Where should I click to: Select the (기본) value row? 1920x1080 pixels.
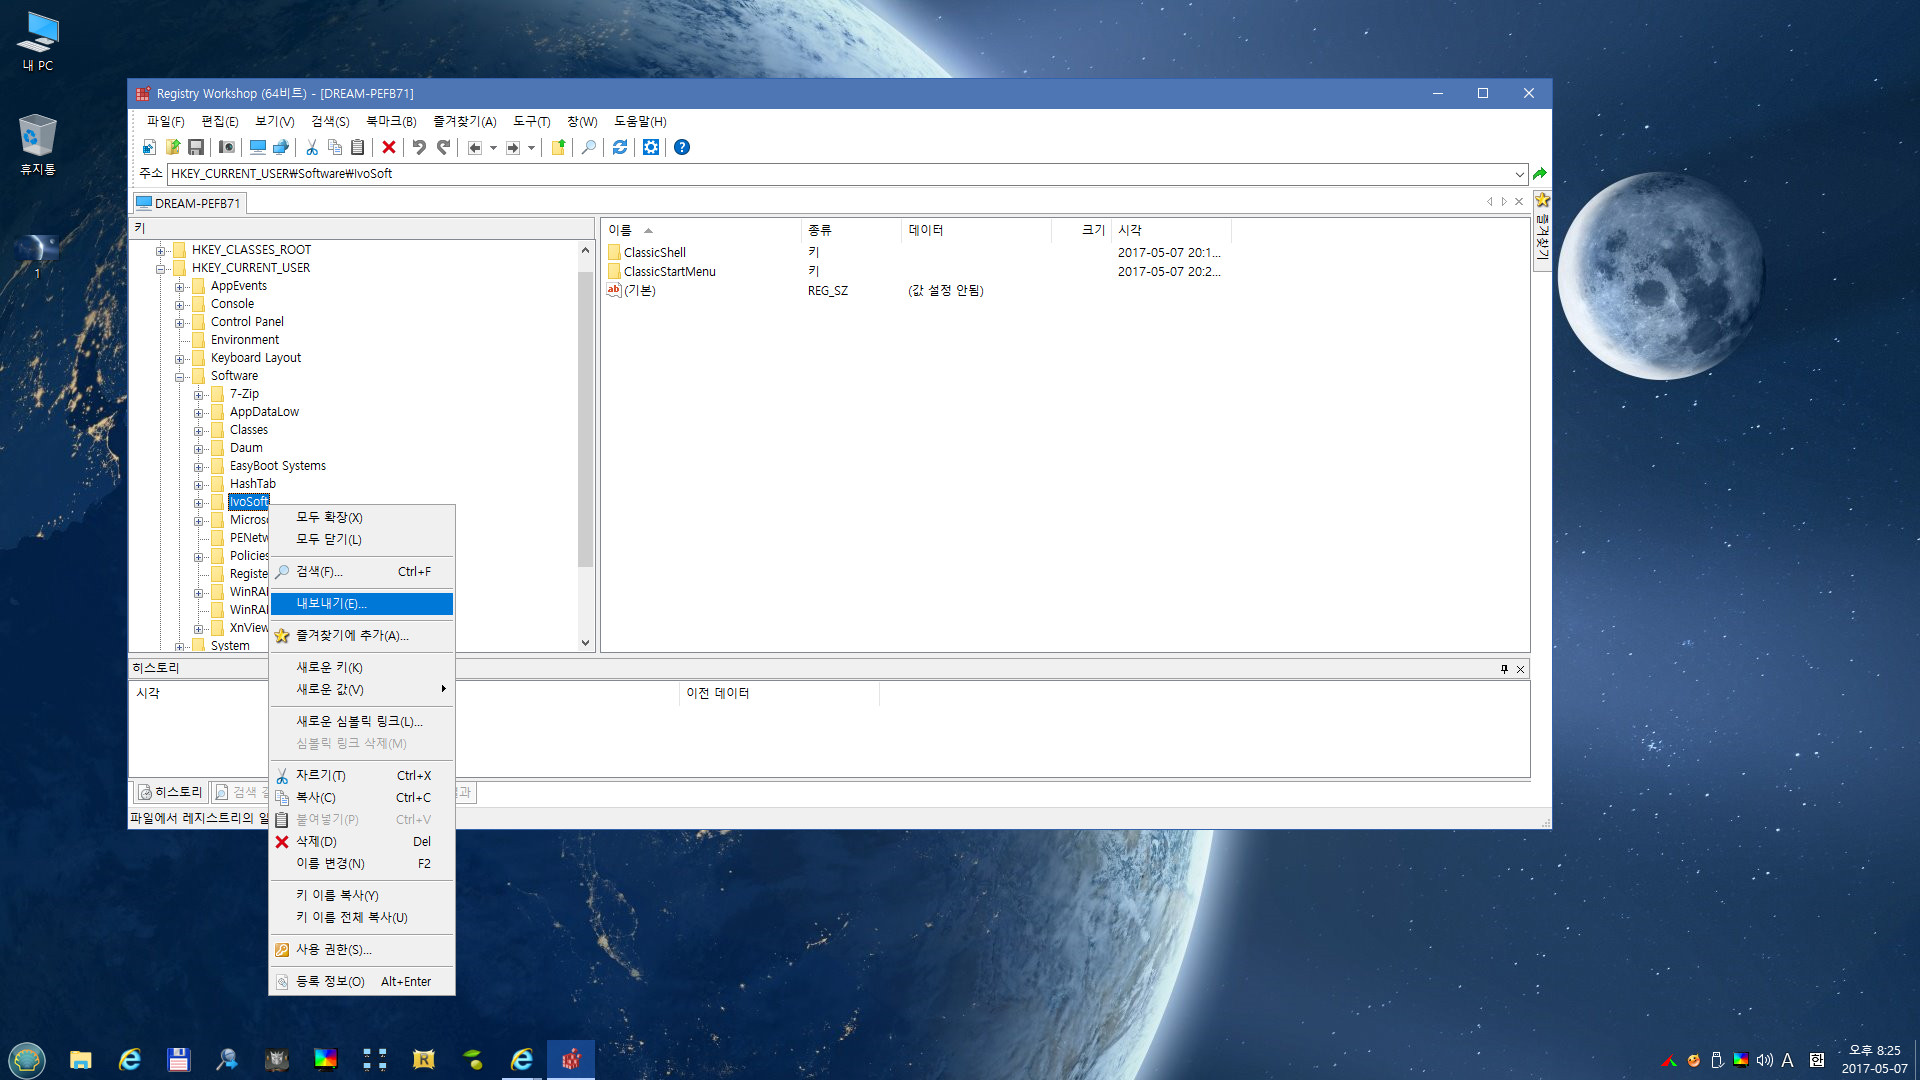pyautogui.click(x=639, y=291)
